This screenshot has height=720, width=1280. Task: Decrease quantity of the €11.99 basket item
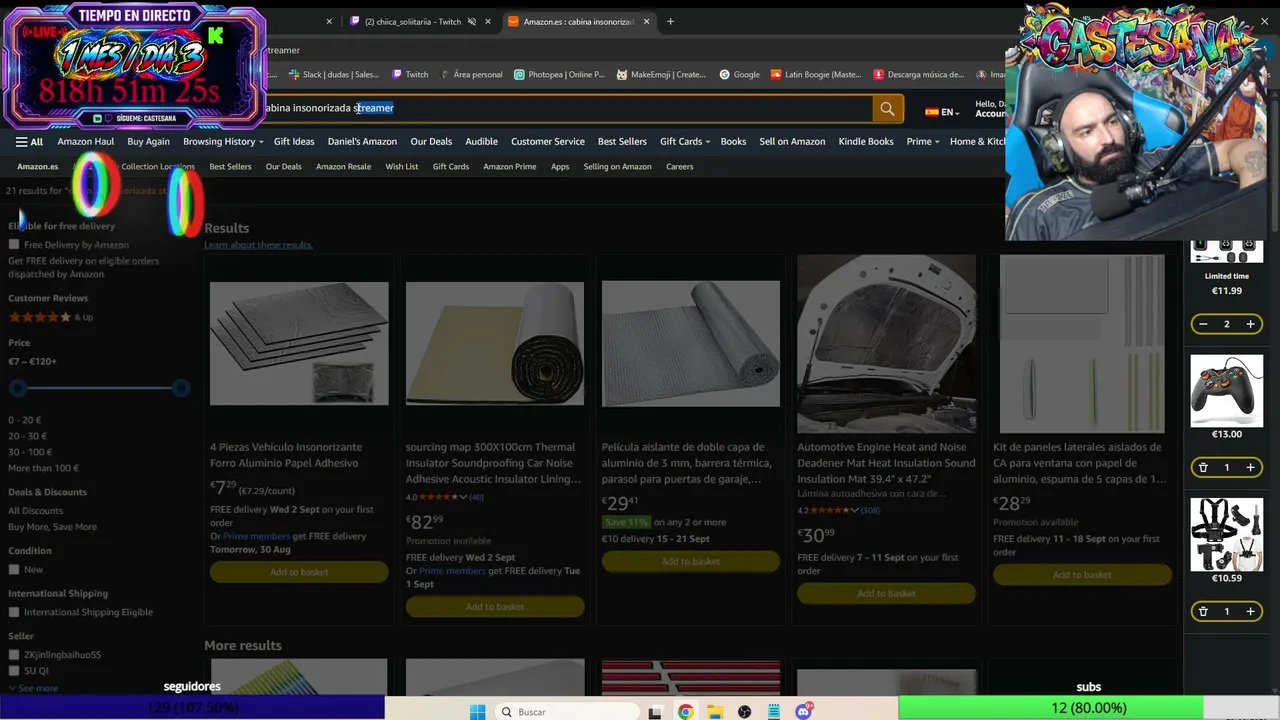click(x=1203, y=324)
